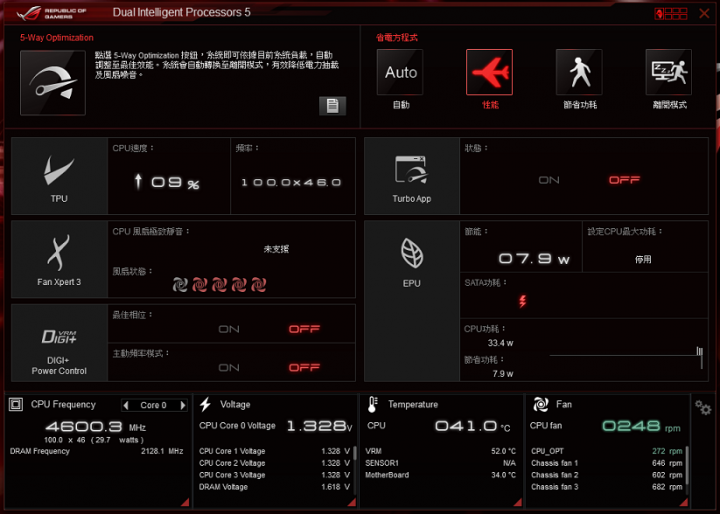Select the walking power saving mode icon
720x514 pixels.
[x=579, y=72]
